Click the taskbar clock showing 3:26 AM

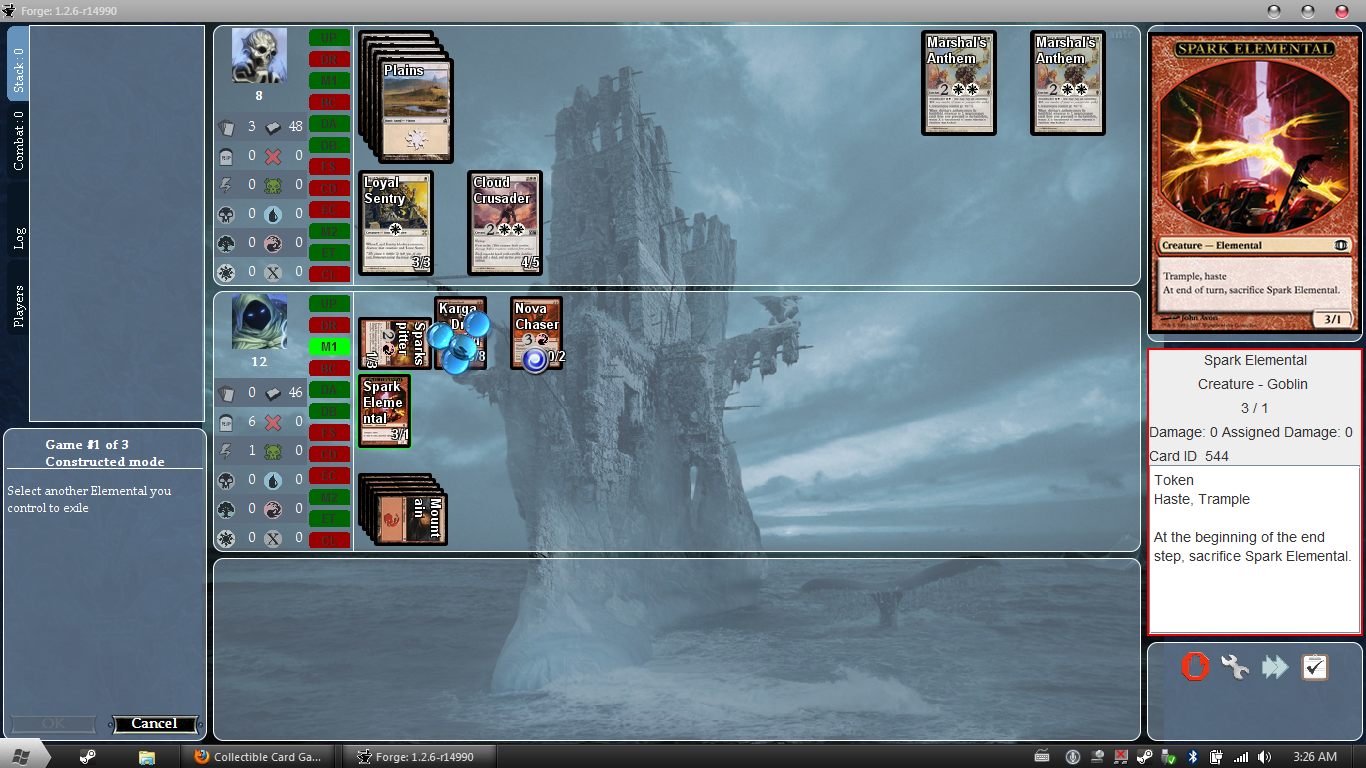point(1314,757)
